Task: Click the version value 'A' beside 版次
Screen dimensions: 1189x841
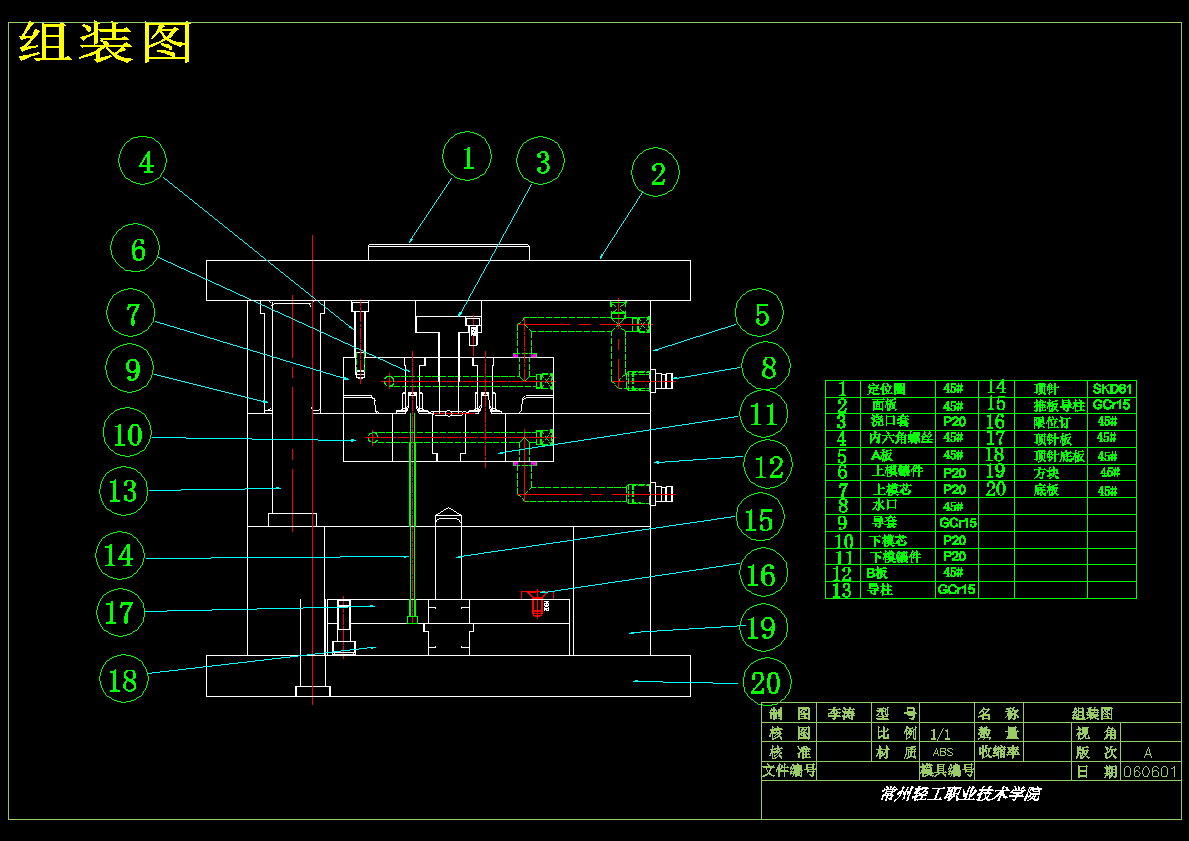Action: (1148, 752)
